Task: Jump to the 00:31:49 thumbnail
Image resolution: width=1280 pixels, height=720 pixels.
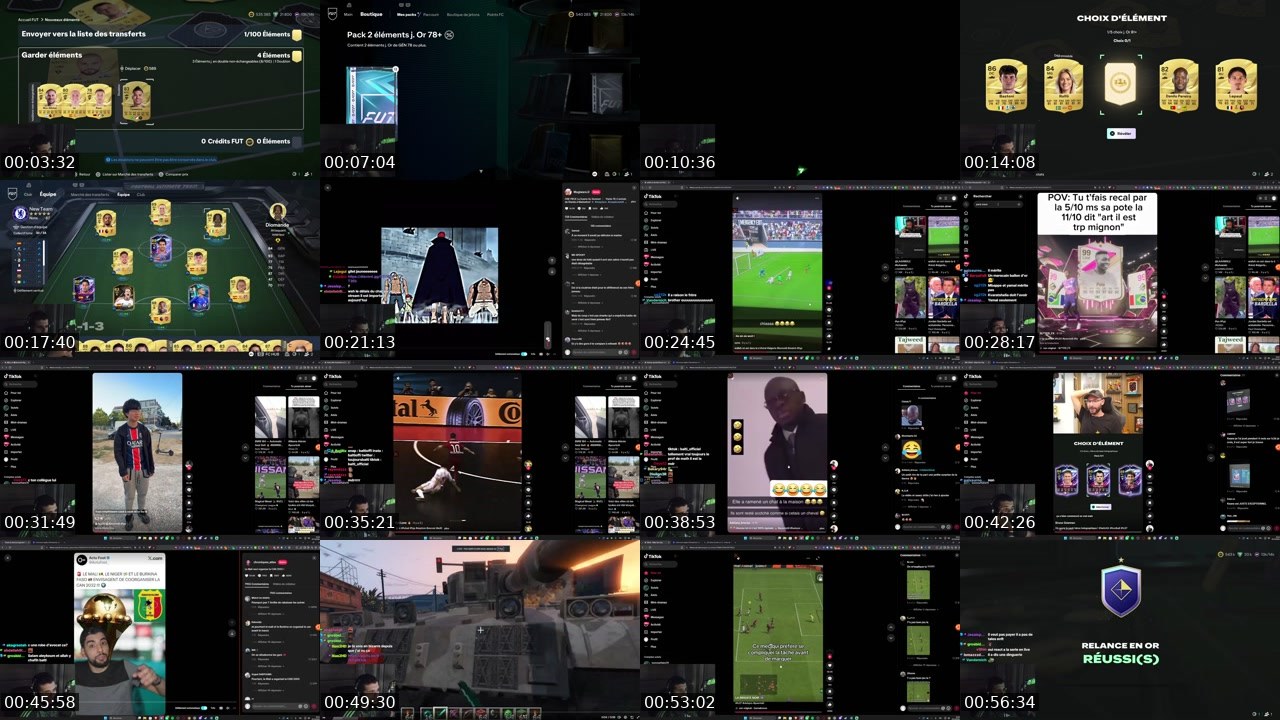Action: click(160, 450)
